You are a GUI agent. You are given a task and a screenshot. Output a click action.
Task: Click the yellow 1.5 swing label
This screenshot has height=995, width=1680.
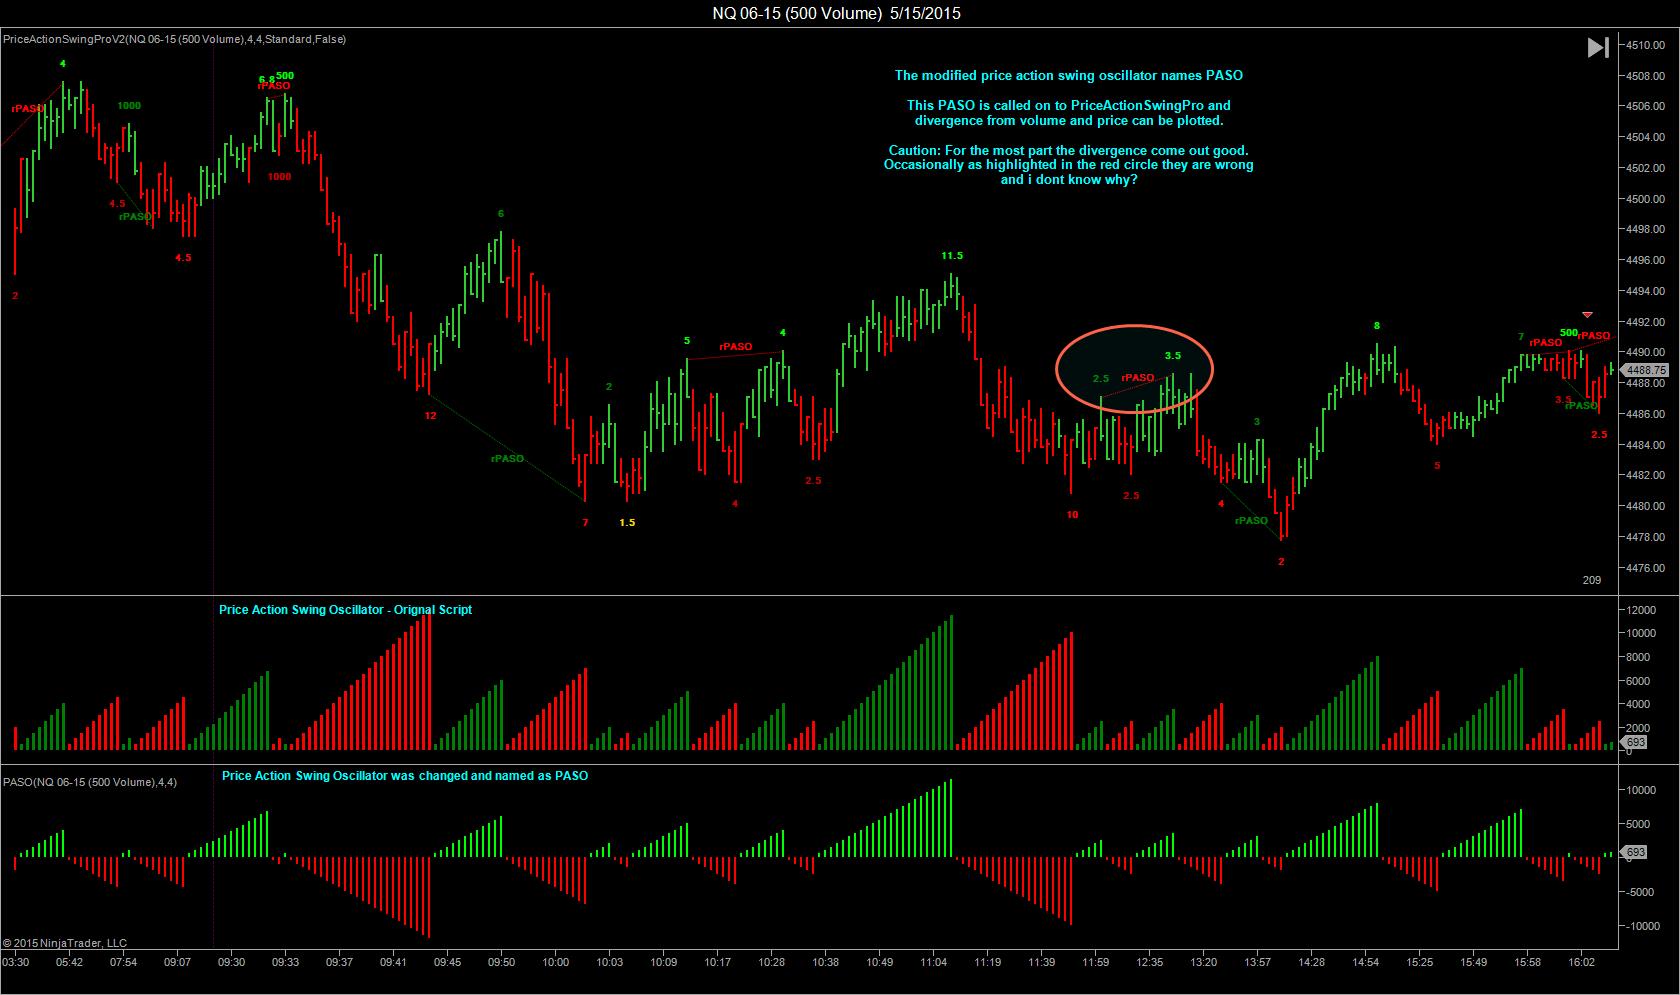click(627, 522)
